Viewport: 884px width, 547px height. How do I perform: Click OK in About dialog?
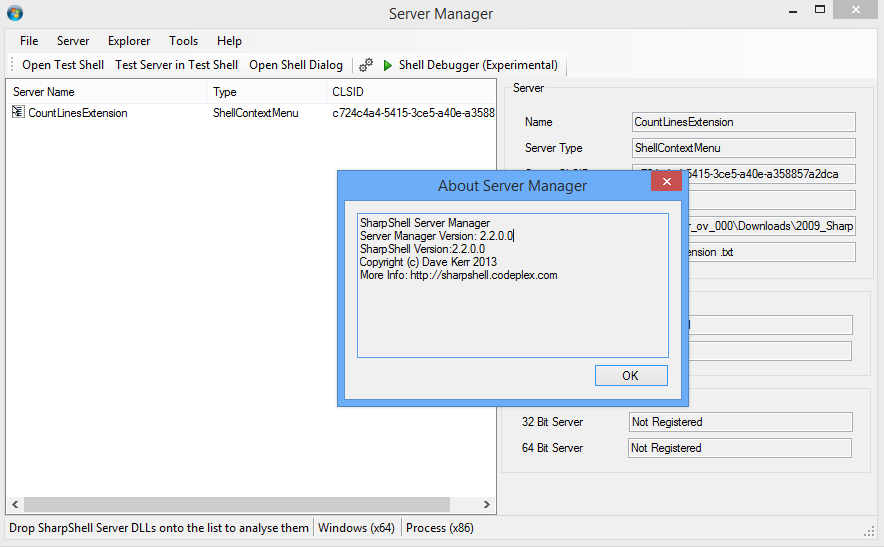(x=631, y=376)
